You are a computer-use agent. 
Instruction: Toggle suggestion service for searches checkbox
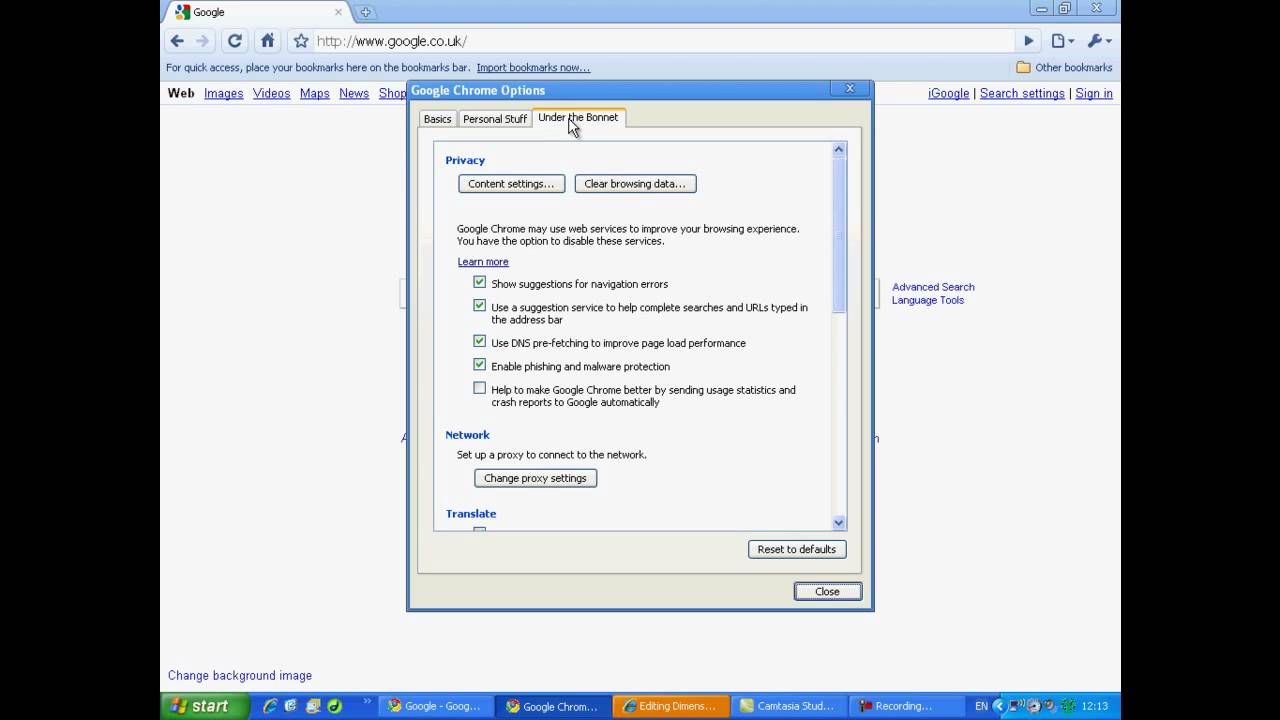[x=480, y=306]
